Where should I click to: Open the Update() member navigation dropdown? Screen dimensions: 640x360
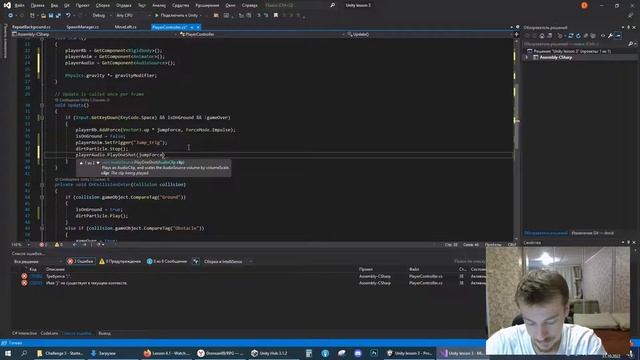pos(429,34)
